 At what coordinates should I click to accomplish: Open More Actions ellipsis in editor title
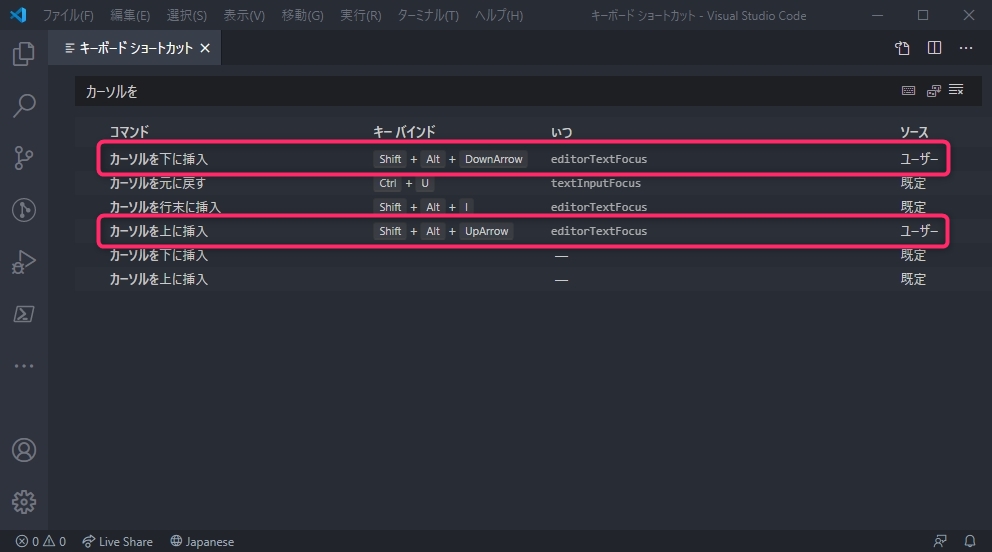(966, 48)
